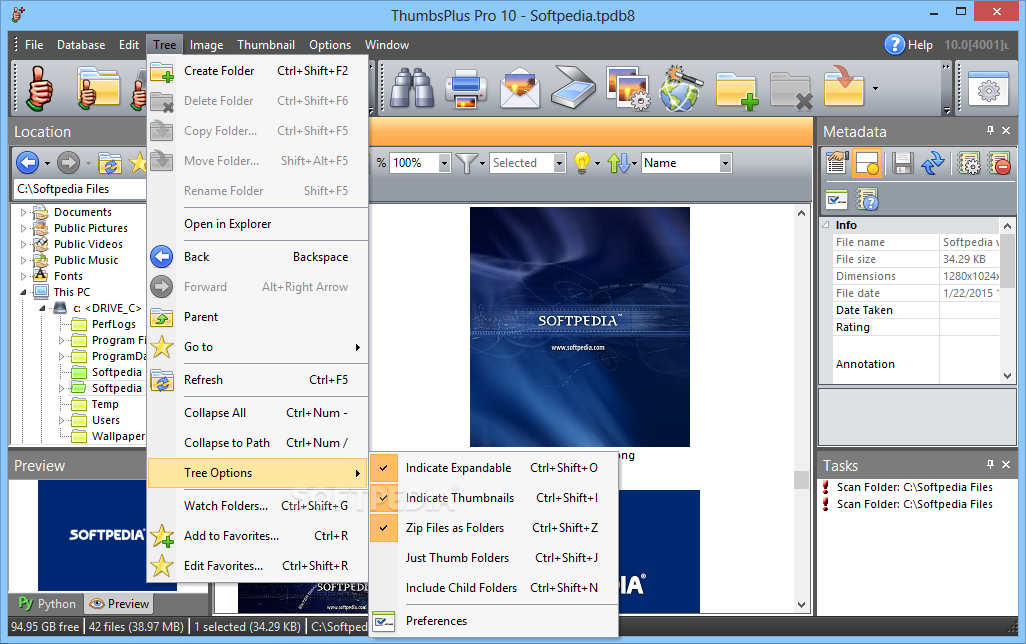Click the thumbs-up icon in toolbar
The width and height of the screenshot is (1026, 644).
click(39, 88)
